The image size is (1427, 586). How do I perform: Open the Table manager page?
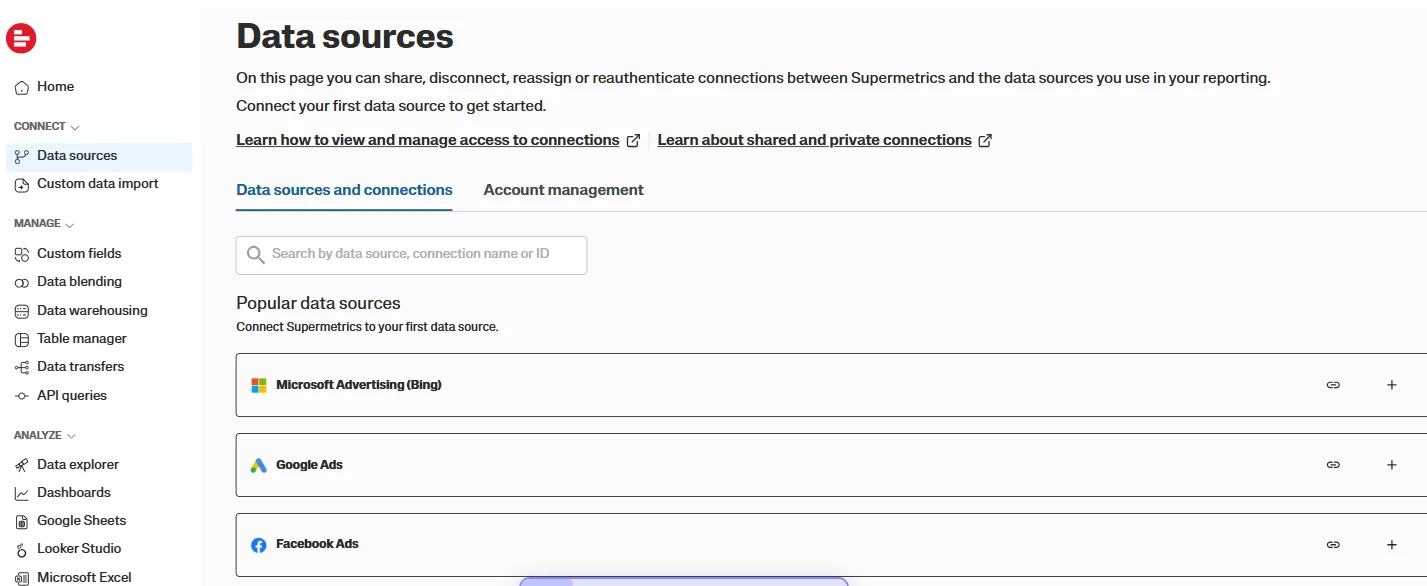click(82, 339)
